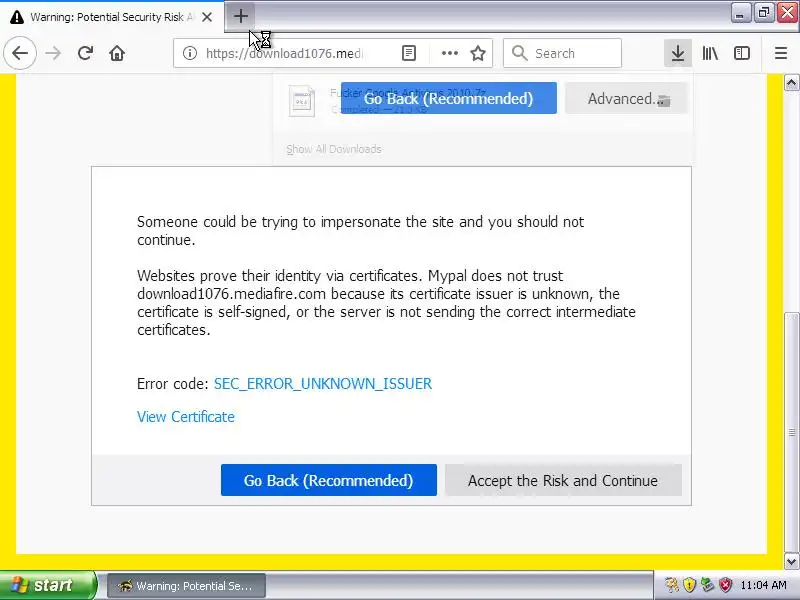Click the vertical scrollbar thumb

(x=791, y=433)
